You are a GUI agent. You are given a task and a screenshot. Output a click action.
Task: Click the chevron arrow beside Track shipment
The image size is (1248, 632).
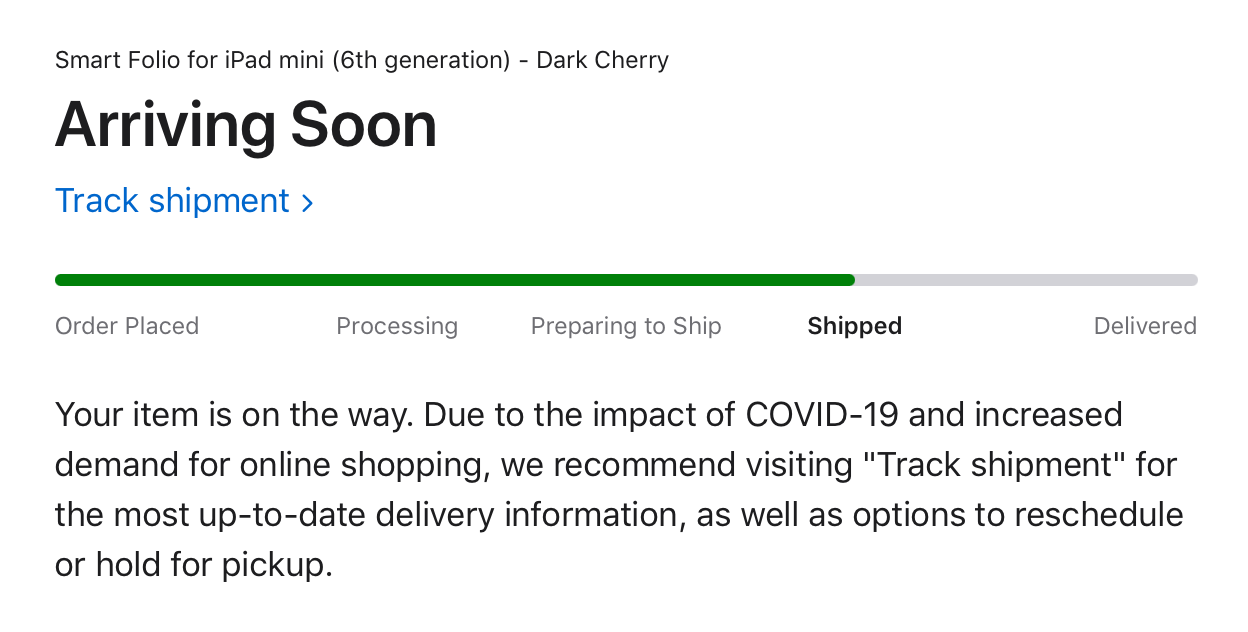click(x=307, y=203)
